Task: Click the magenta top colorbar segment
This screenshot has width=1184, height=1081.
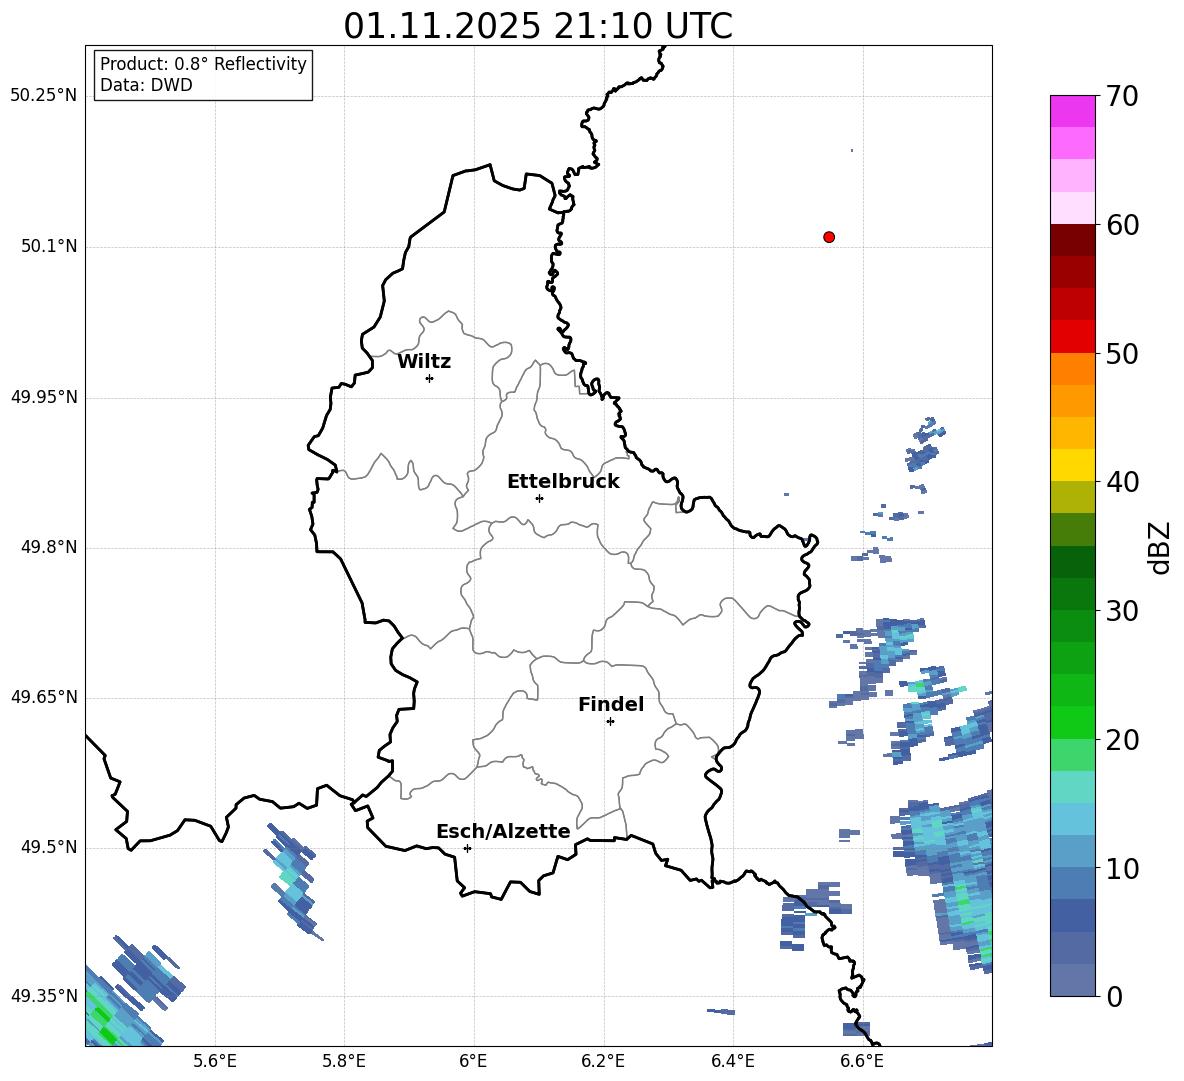Action: point(1072,111)
